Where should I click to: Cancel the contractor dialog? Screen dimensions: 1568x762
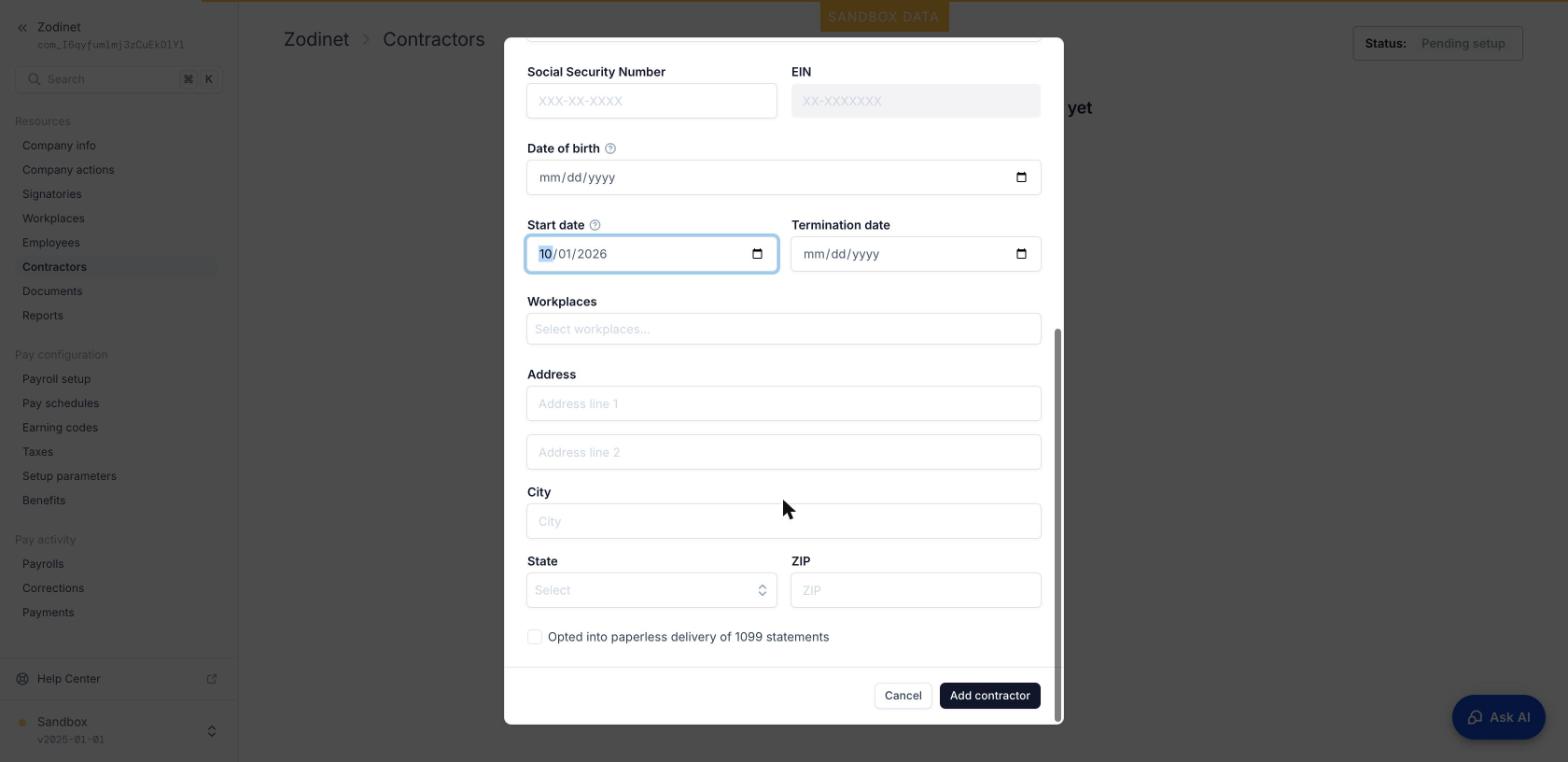point(903,696)
